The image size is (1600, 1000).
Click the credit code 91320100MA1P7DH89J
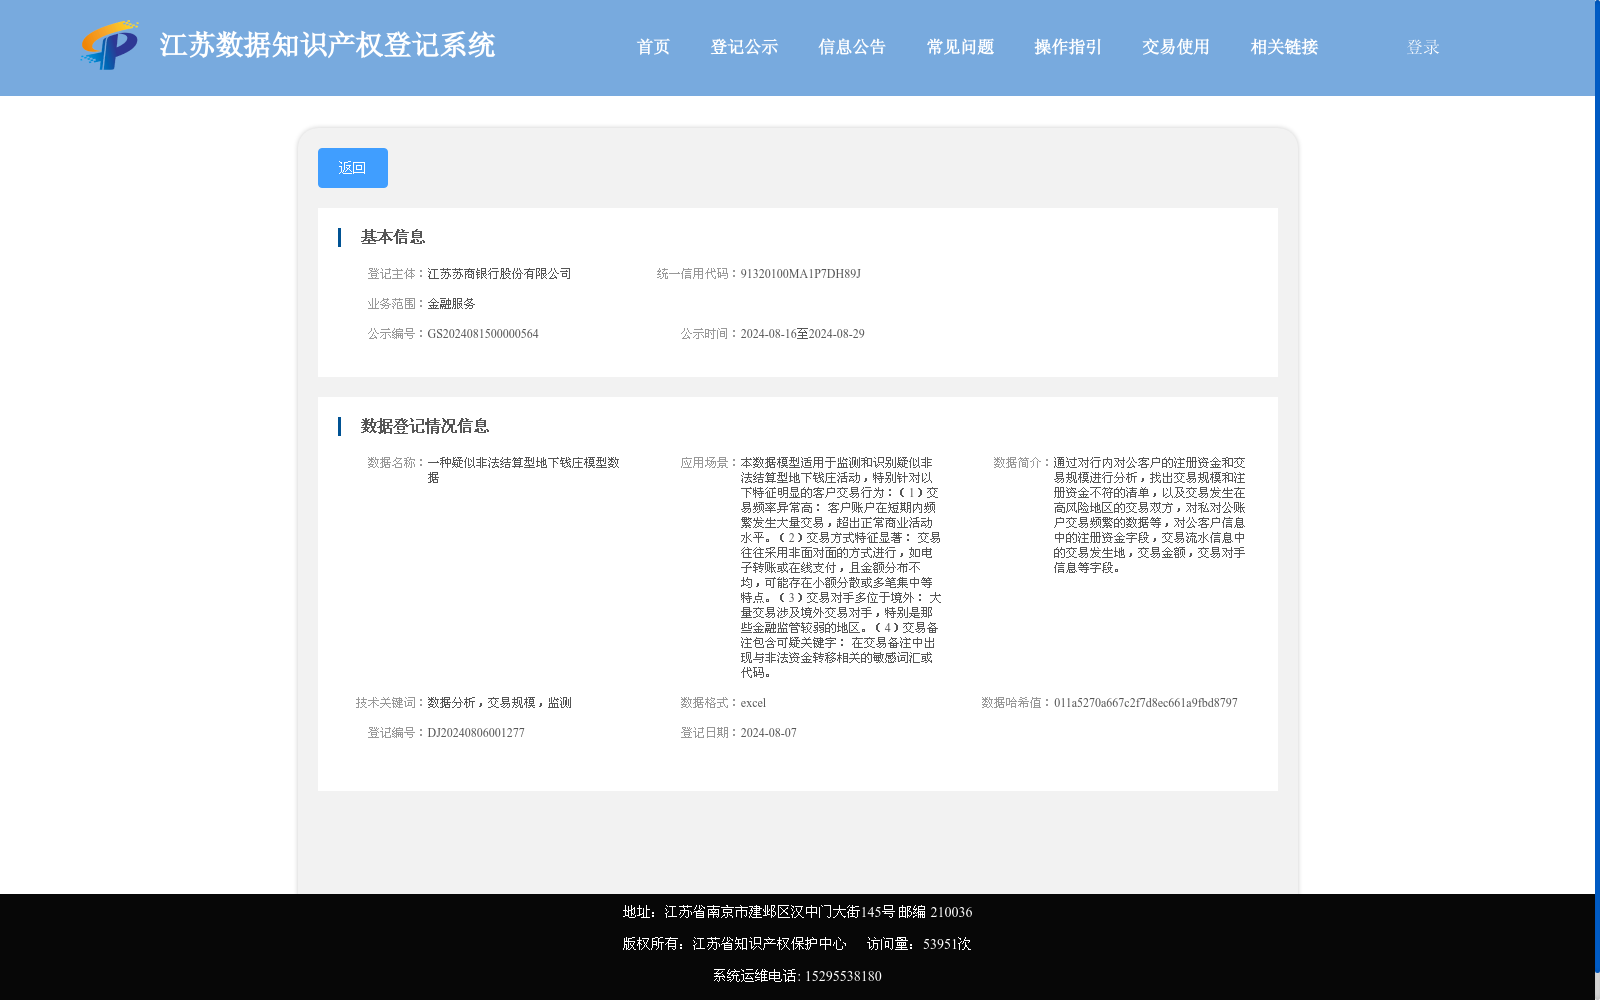click(x=800, y=274)
